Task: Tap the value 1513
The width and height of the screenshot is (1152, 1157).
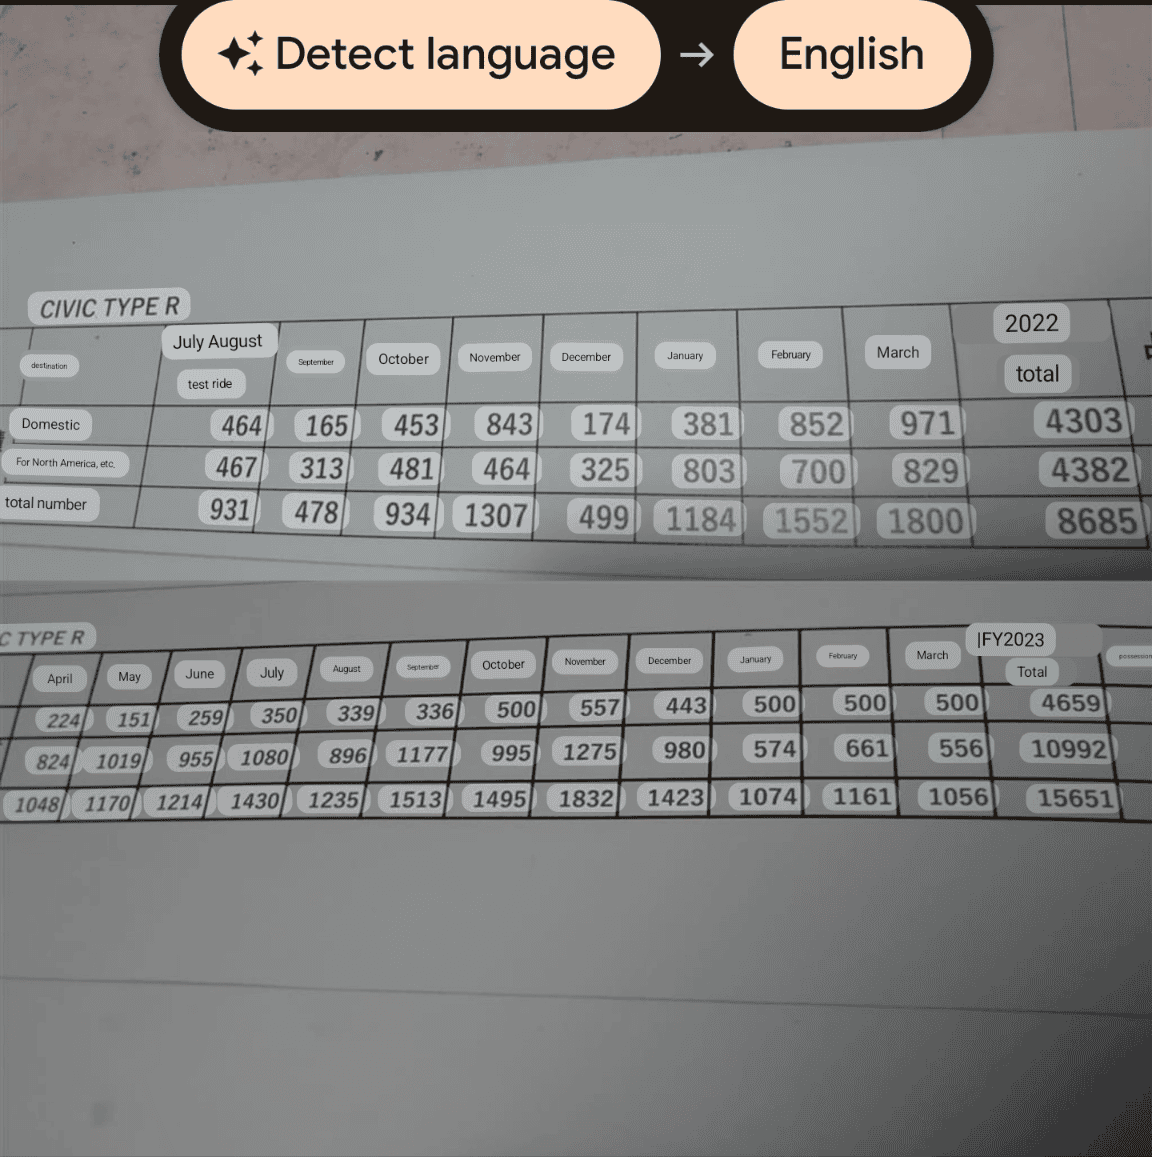Action: coord(415,800)
